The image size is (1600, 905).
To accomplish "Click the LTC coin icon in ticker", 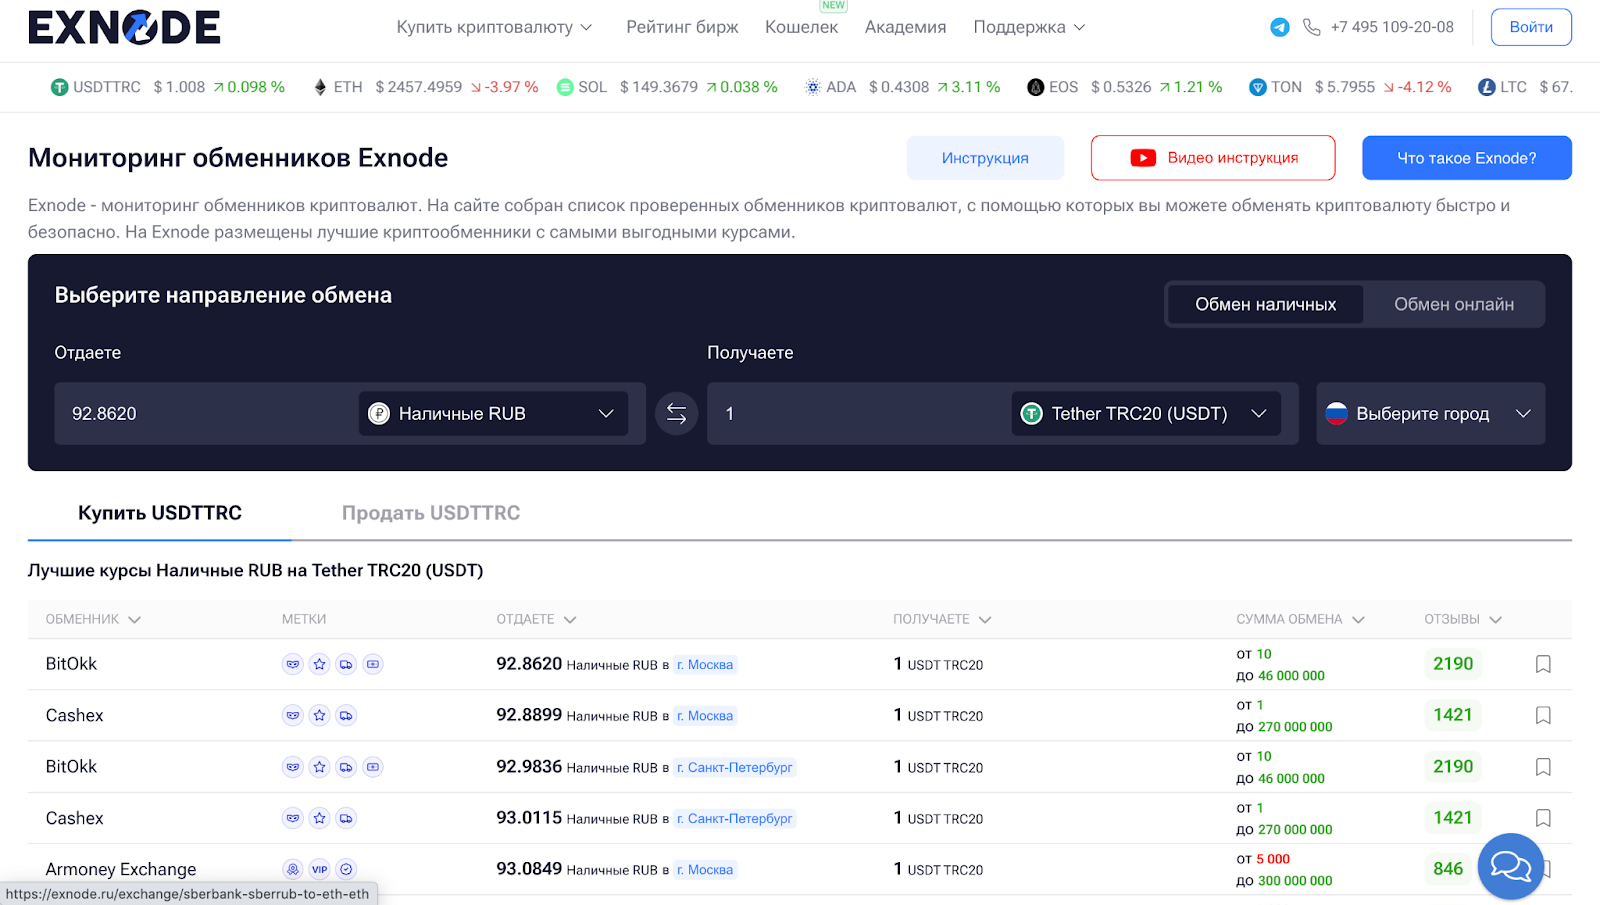I will 1487,87.
